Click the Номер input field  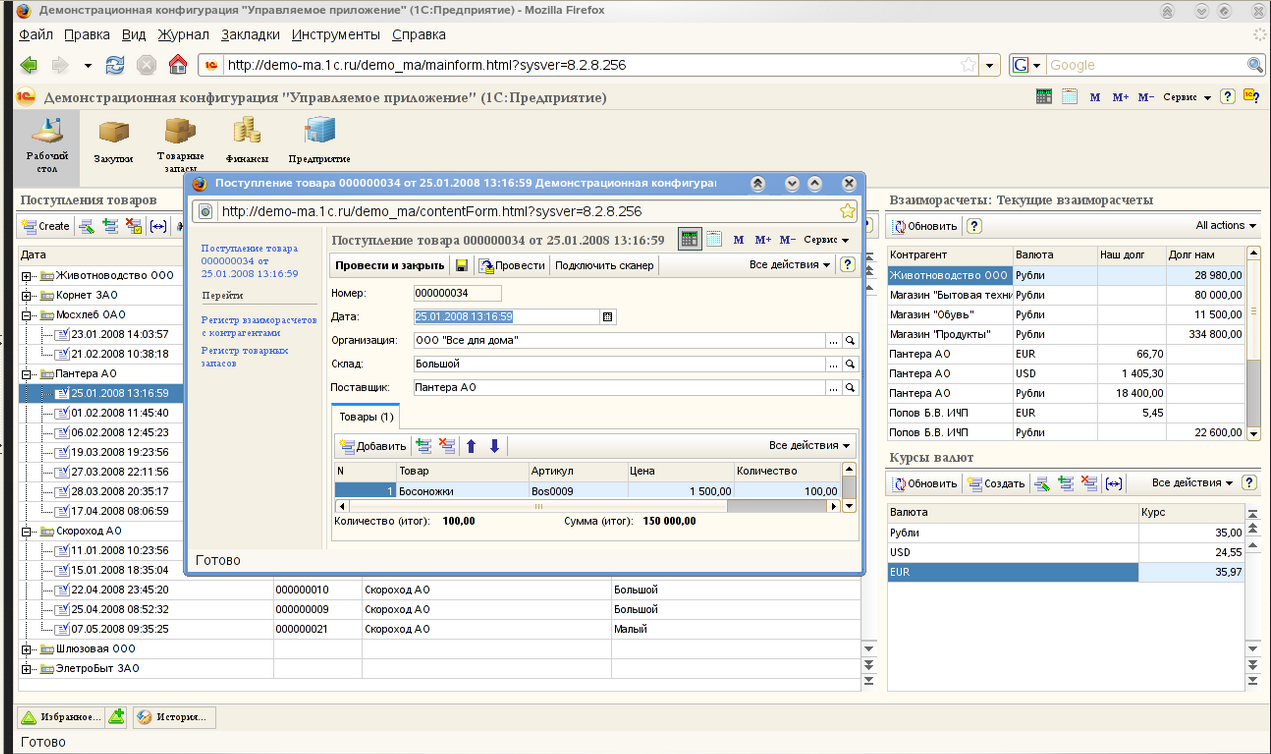coord(458,293)
